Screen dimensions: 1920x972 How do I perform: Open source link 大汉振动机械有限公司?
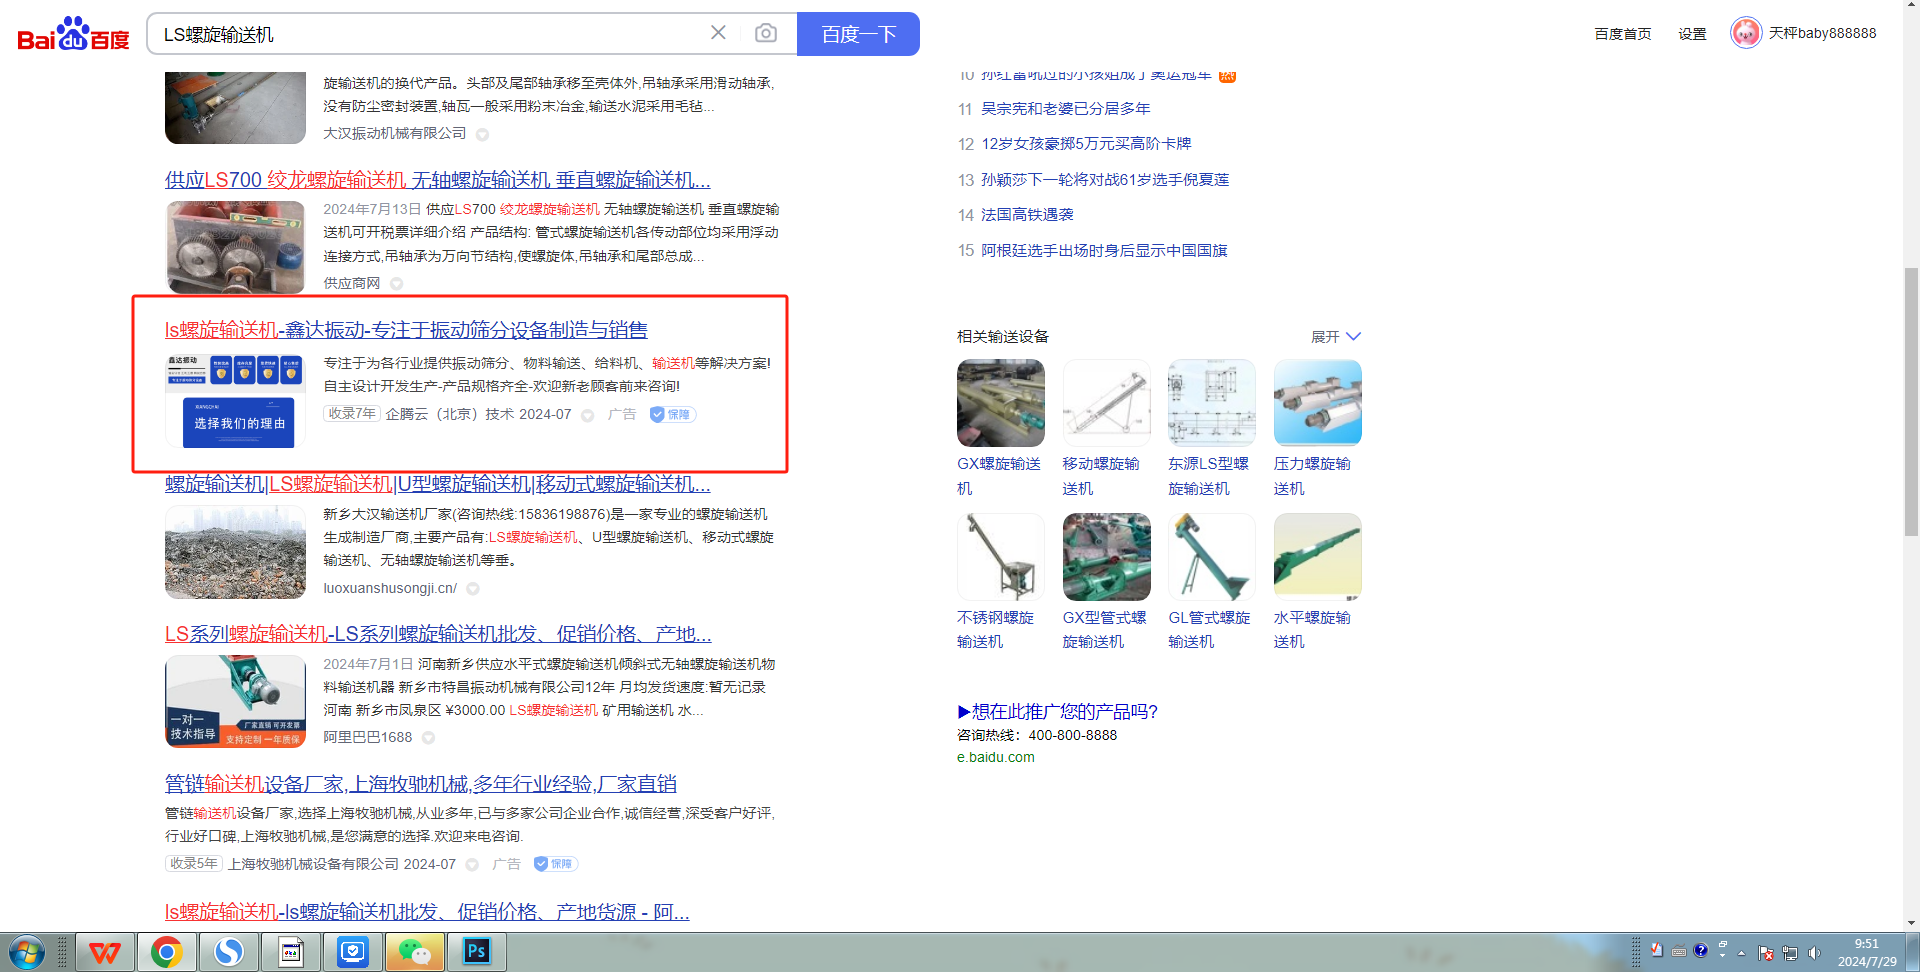(395, 134)
